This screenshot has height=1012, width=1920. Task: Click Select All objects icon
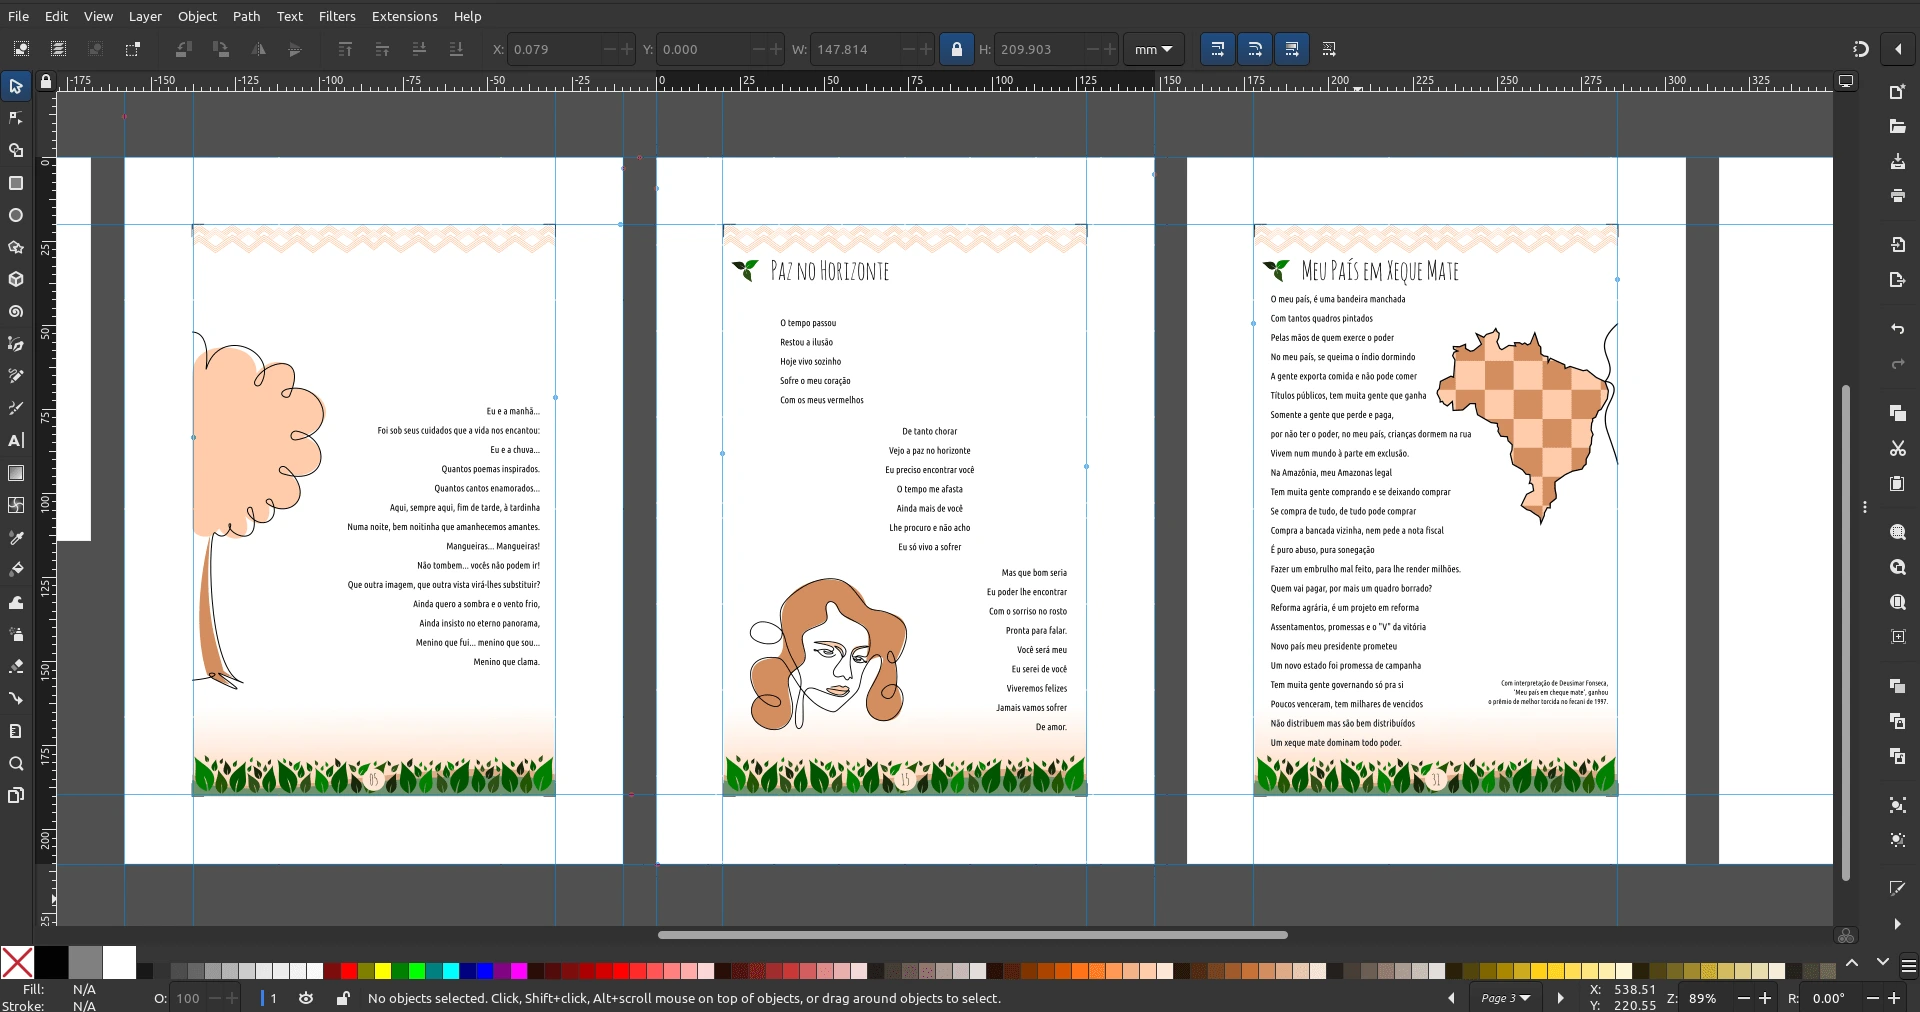pyautogui.click(x=21, y=49)
